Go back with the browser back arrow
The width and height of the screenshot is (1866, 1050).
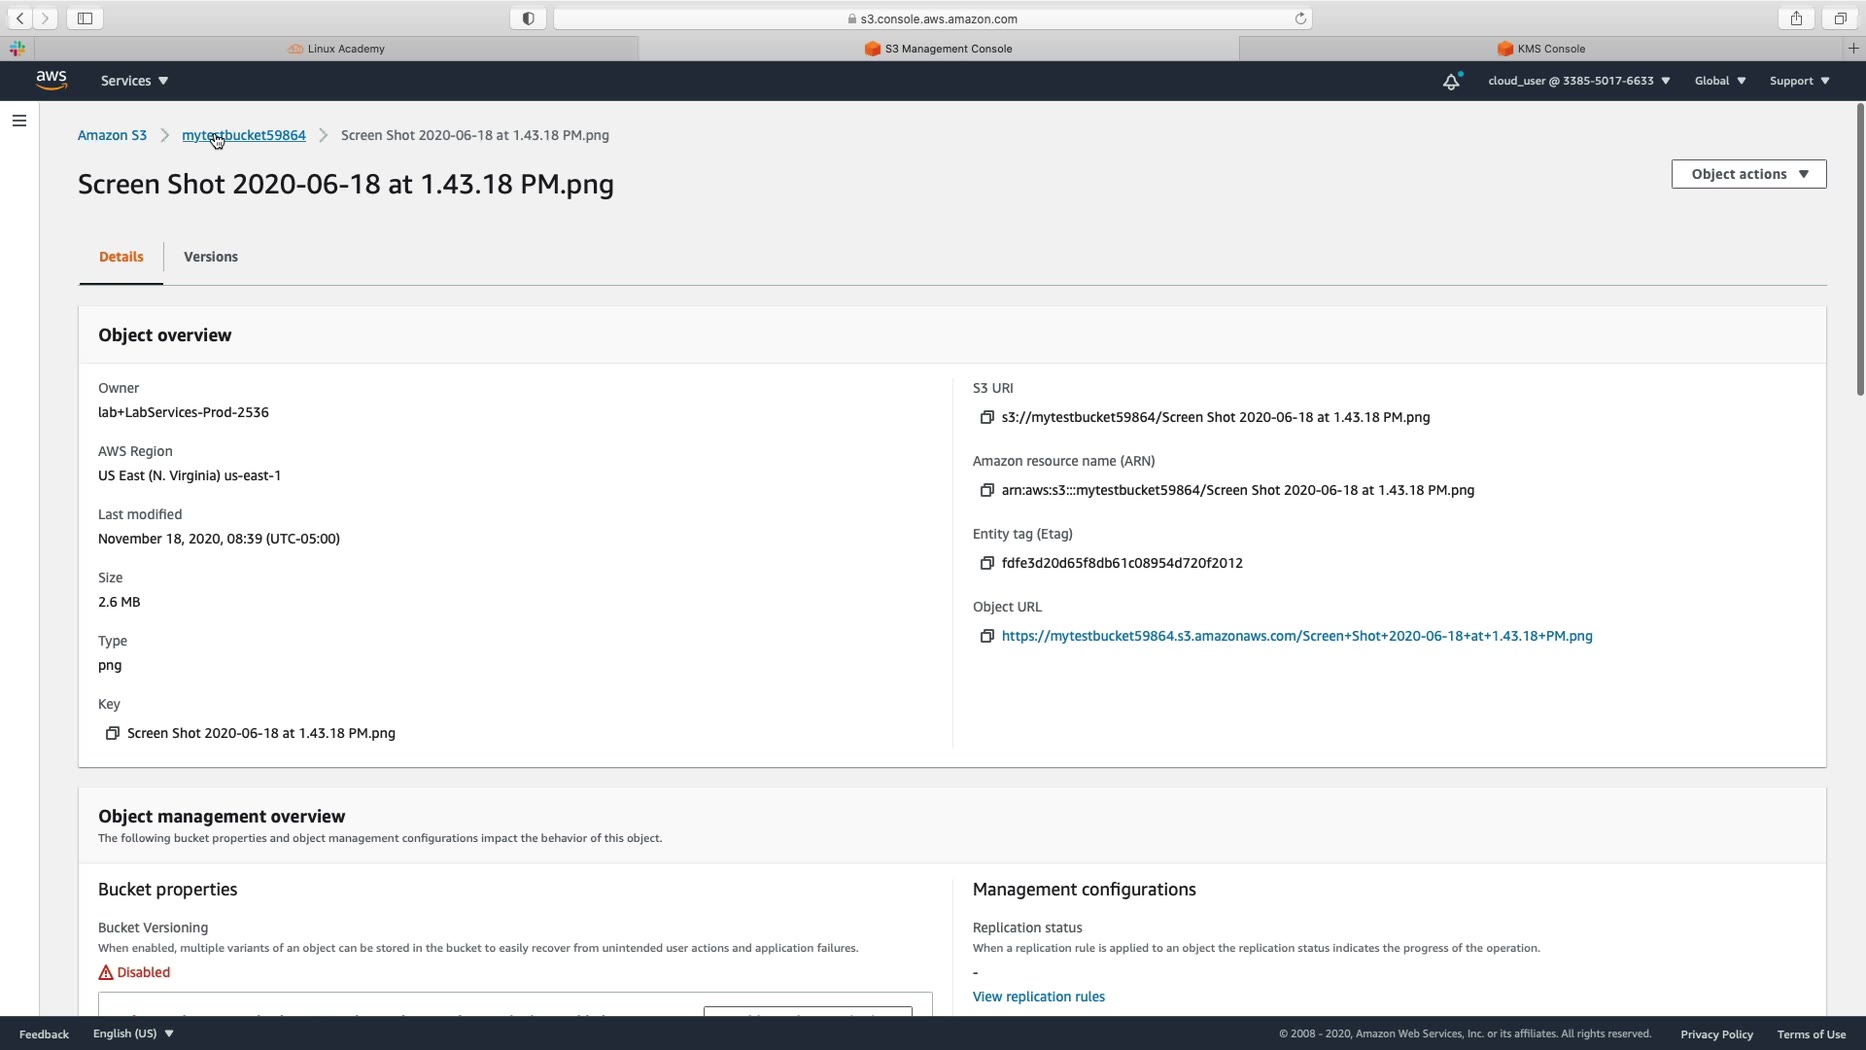(20, 18)
